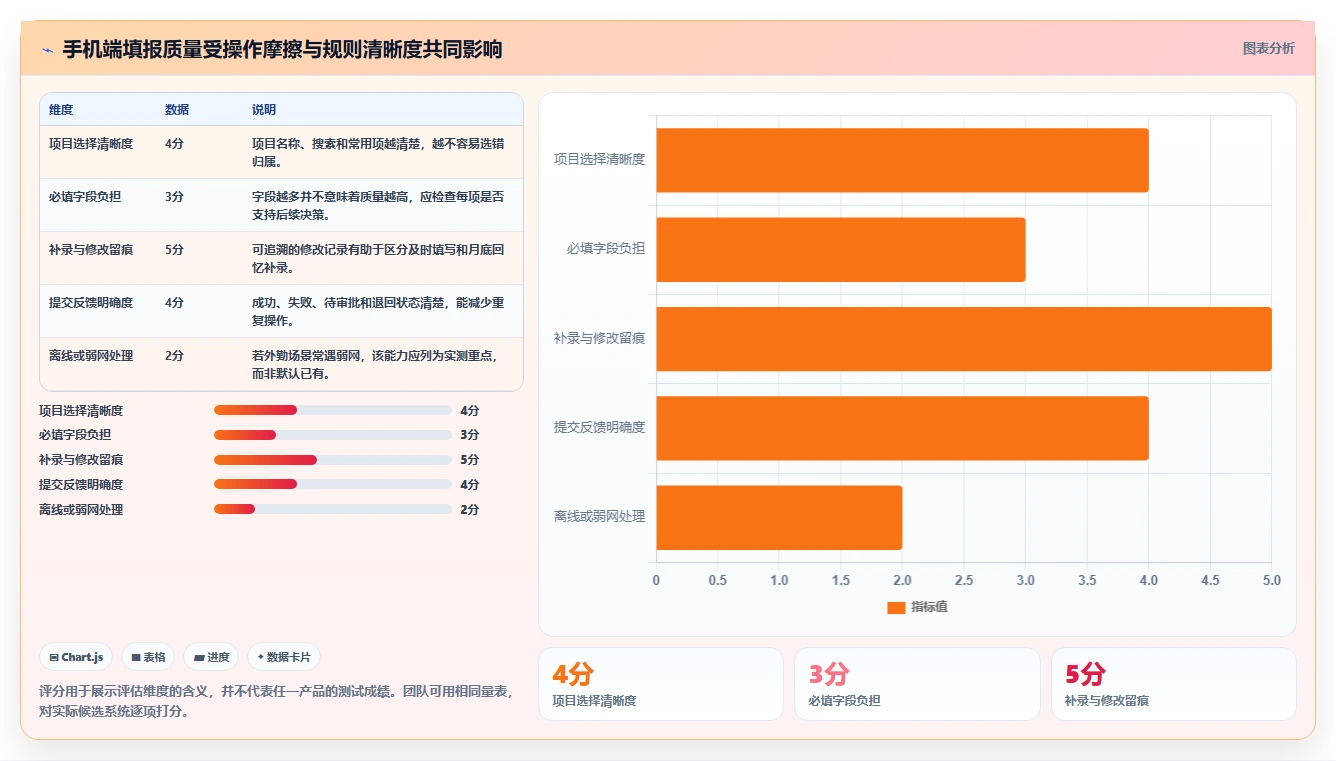Click the 离线或弱网处理 chart axis label

pos(599,517)
